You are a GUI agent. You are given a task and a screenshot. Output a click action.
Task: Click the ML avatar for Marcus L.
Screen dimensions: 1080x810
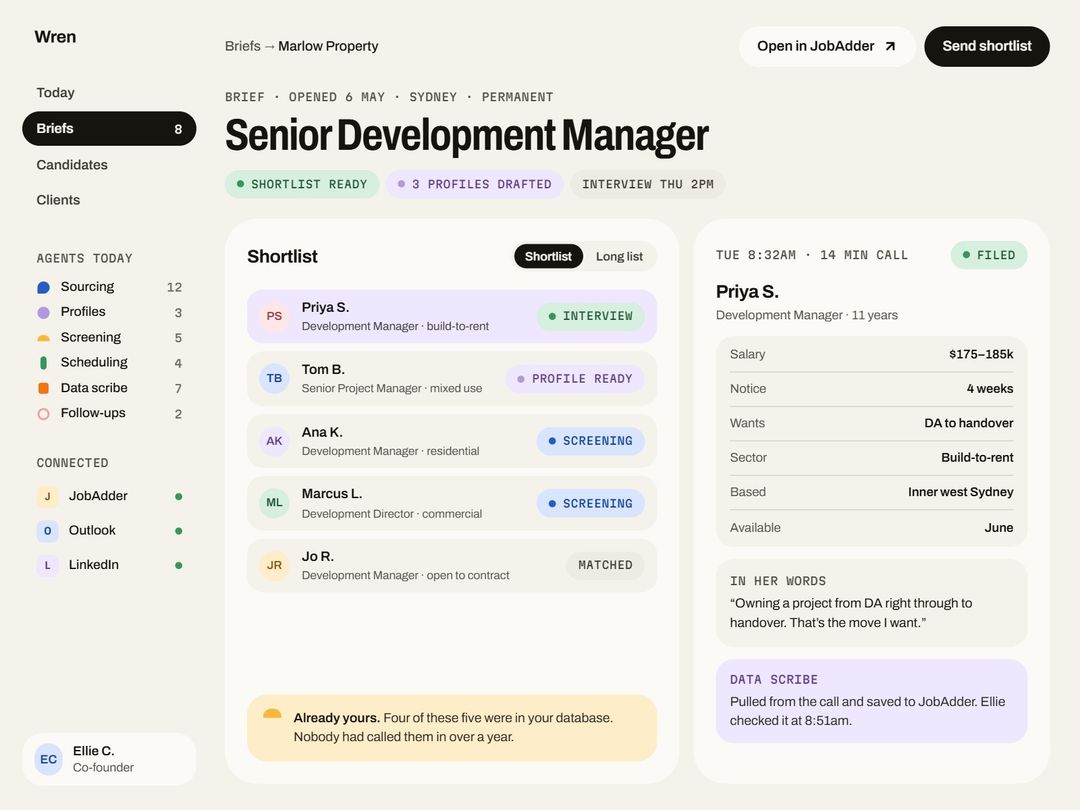click(274, 503)
